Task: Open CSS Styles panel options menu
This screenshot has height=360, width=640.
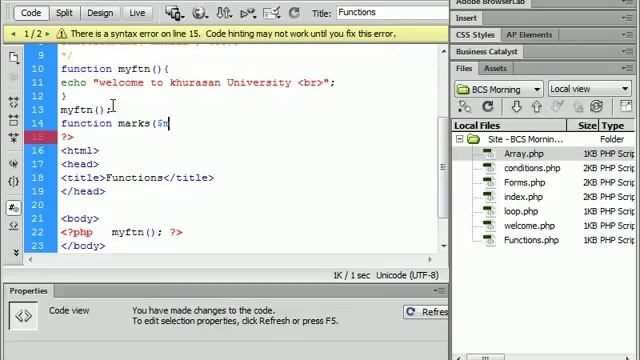Action: point(627,35)
